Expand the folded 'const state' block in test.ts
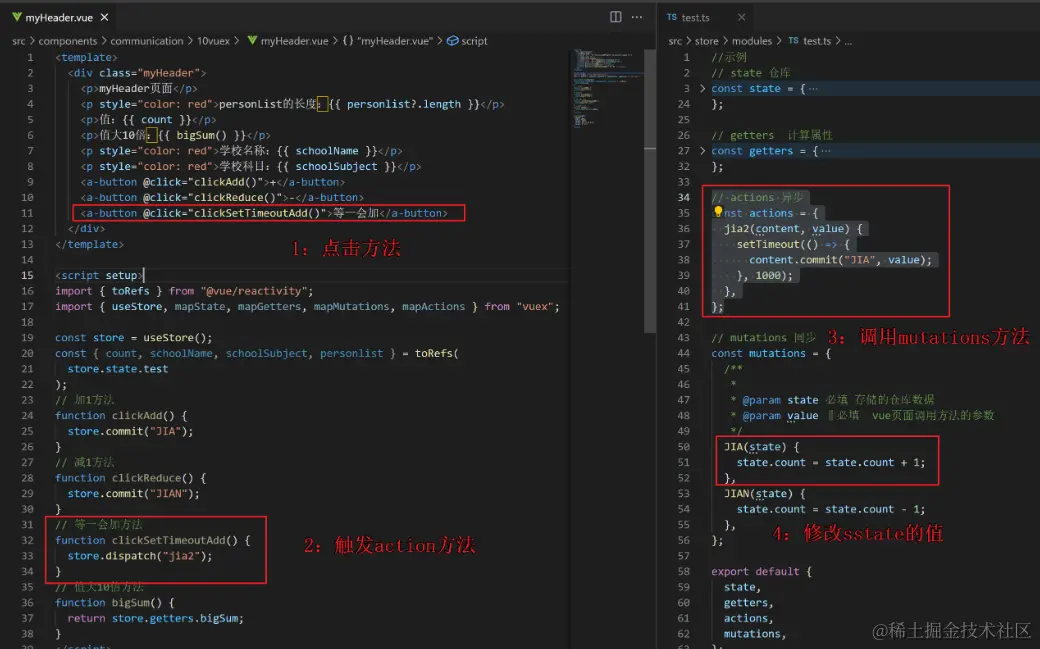Screen dimensions: 1040x649 click(702, 88)
